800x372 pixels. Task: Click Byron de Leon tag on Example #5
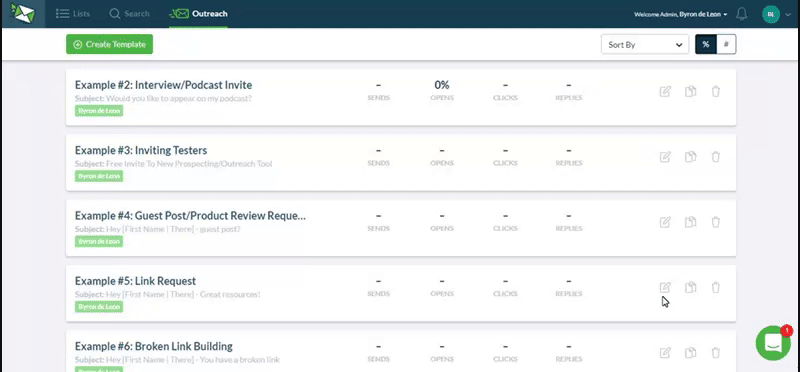click(99, 307)
